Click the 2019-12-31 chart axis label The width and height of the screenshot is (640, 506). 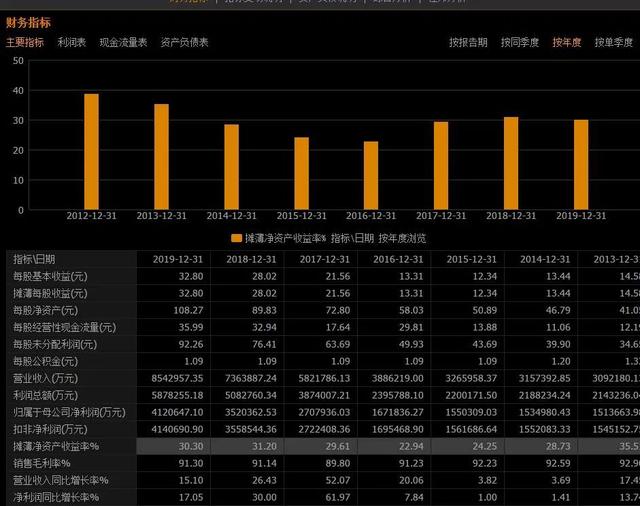point(581,216)
